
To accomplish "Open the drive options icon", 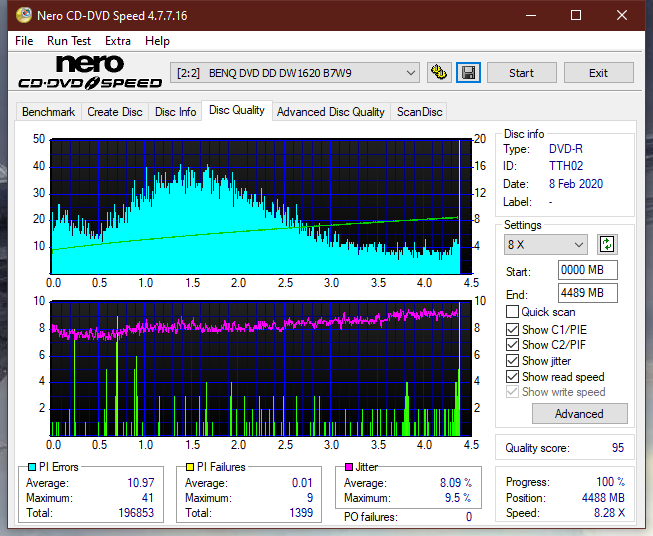I will pyautogui.click(x=439, y=73).
